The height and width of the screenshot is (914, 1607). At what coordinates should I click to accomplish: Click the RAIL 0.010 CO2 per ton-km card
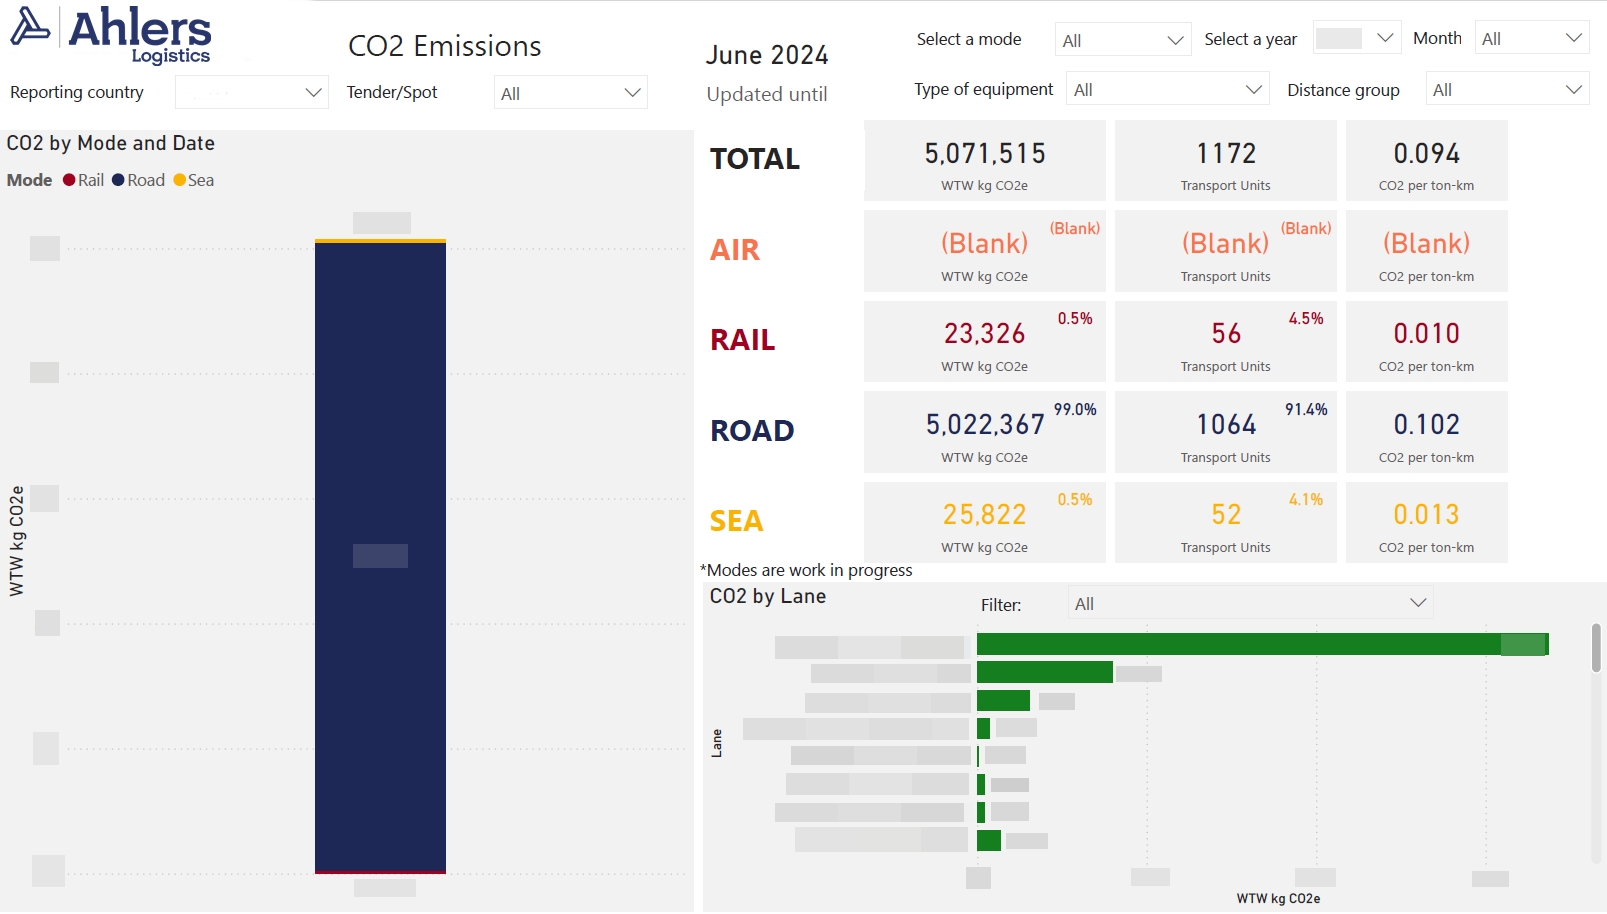point(1426,341)
